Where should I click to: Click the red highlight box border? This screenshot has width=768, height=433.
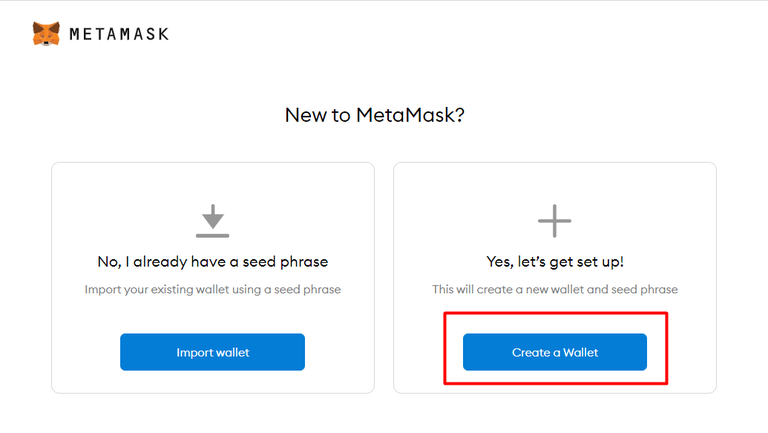[555, 313]
